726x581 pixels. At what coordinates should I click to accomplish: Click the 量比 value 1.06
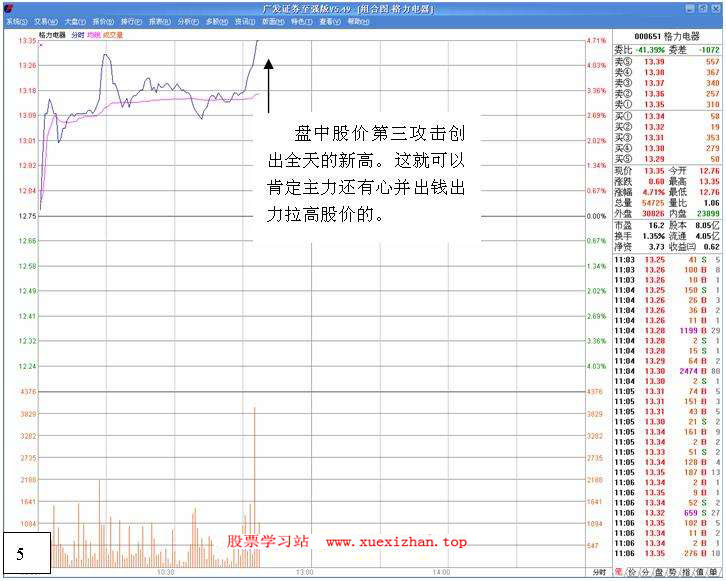click(x=712, y=203)
